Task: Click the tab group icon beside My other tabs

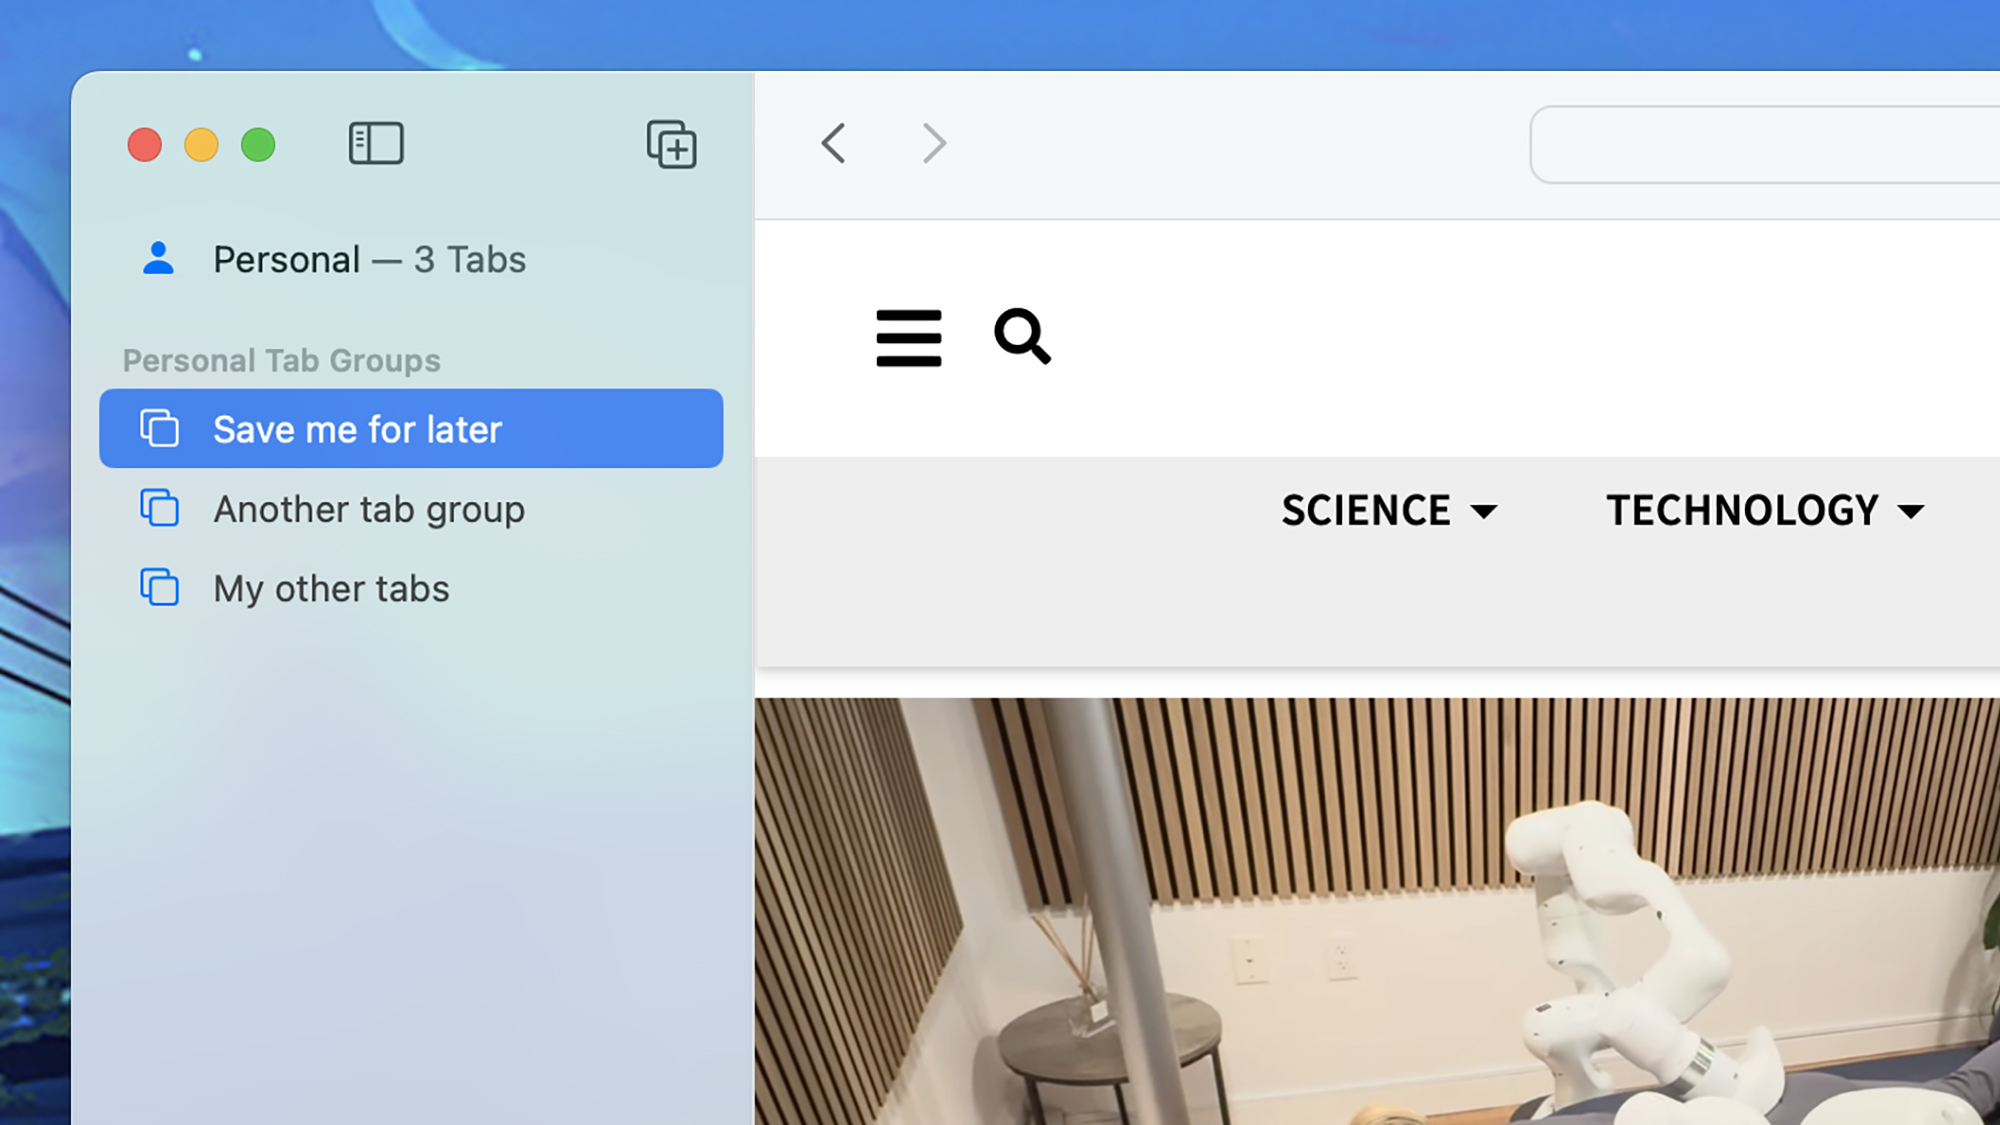Action: (x=160, y=588)
